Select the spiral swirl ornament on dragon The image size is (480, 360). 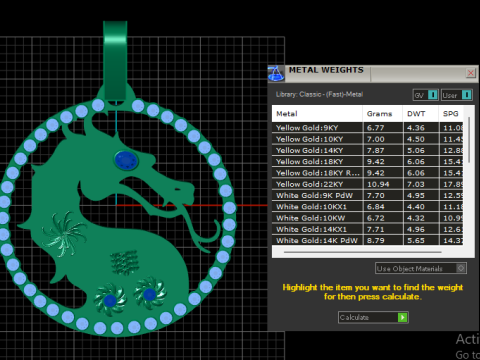[63, 233]
